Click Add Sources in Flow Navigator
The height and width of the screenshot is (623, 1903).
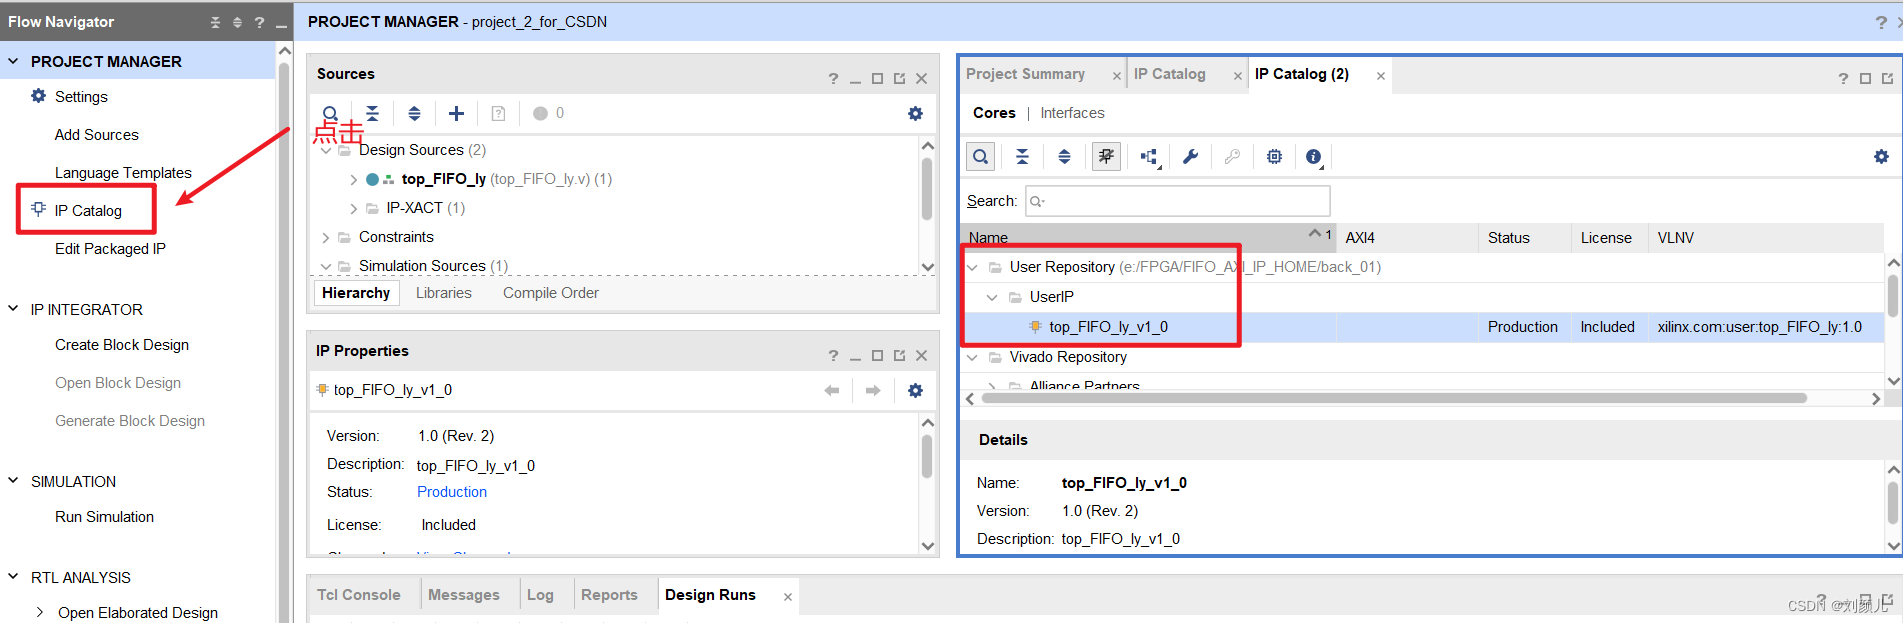96,135
